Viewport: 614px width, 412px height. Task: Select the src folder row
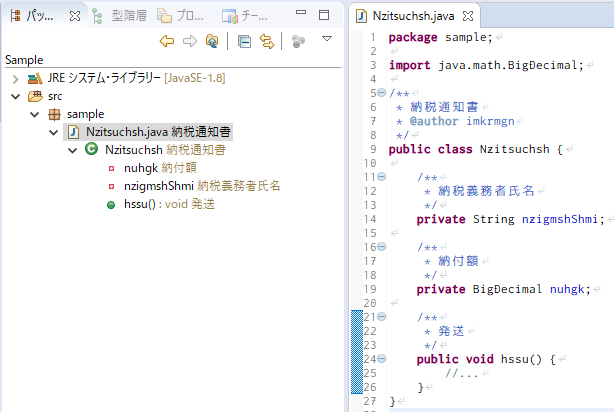(x=55, y=96)
